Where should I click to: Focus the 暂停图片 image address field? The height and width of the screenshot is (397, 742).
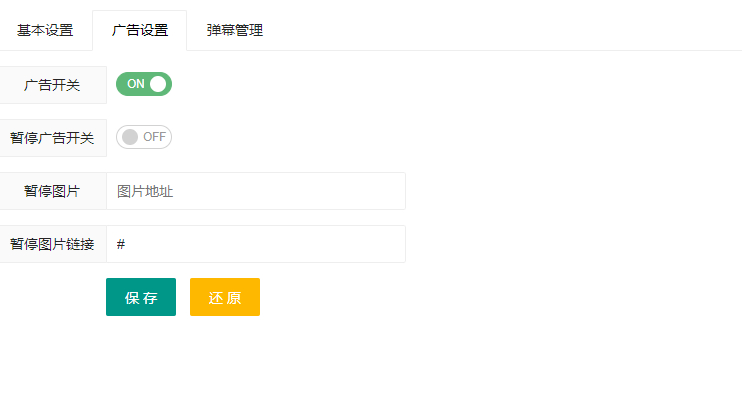(256, 191)
